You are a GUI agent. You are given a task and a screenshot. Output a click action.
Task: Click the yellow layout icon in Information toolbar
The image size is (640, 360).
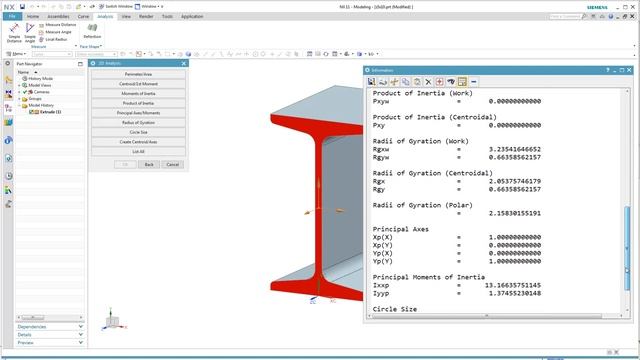pos(462,82)
